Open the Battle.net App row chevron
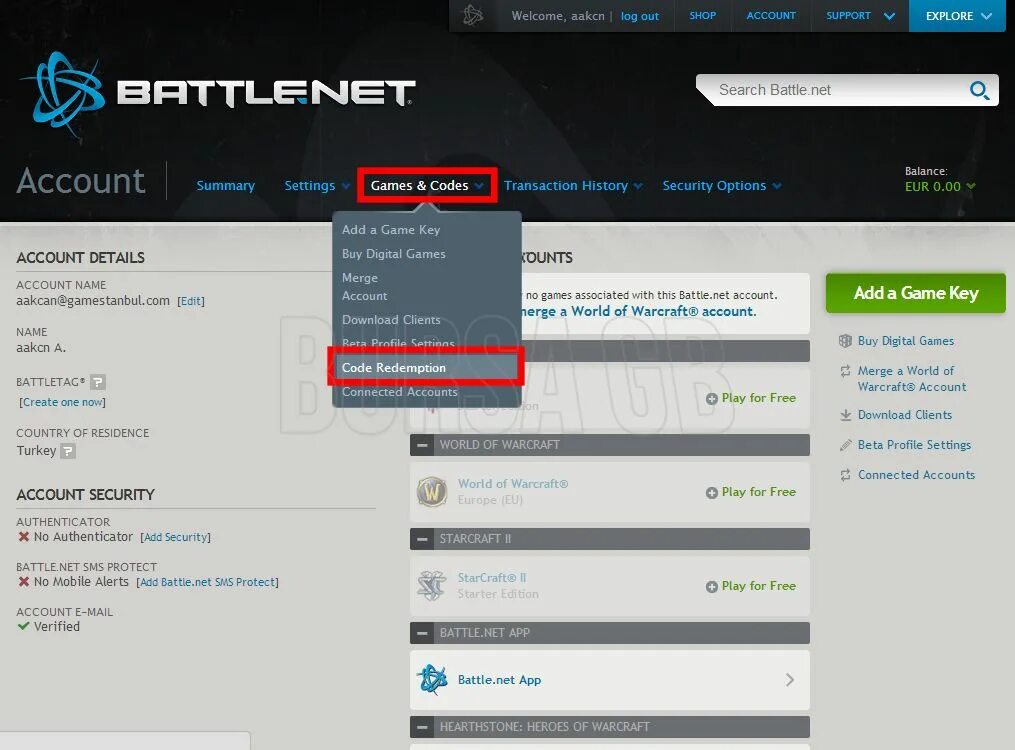Viewport: 1015px width, 750px height. 790,679
